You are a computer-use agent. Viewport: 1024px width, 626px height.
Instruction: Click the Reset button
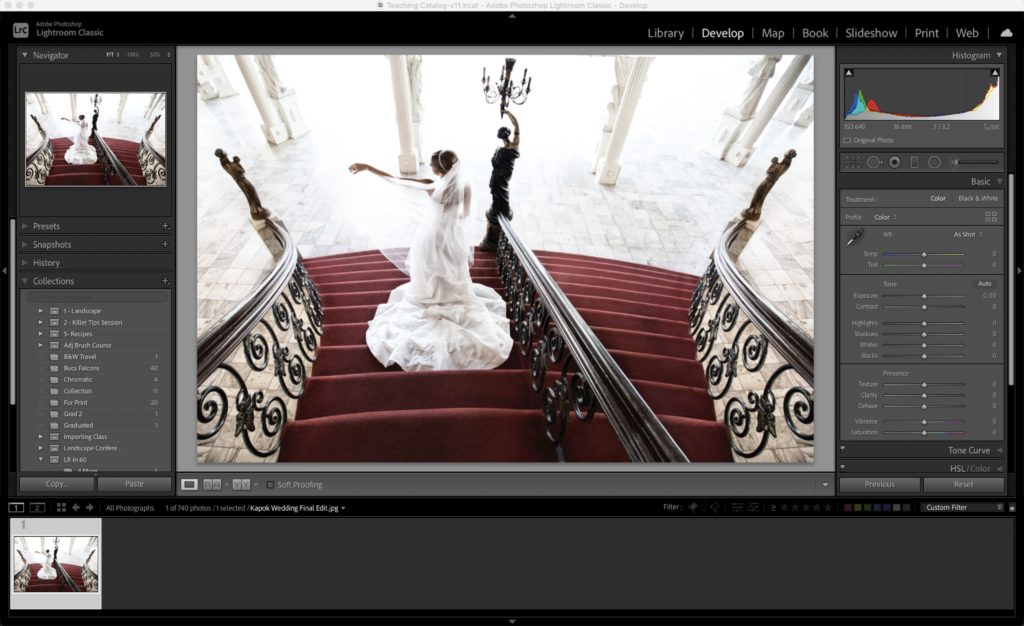[x=963, y=484]
